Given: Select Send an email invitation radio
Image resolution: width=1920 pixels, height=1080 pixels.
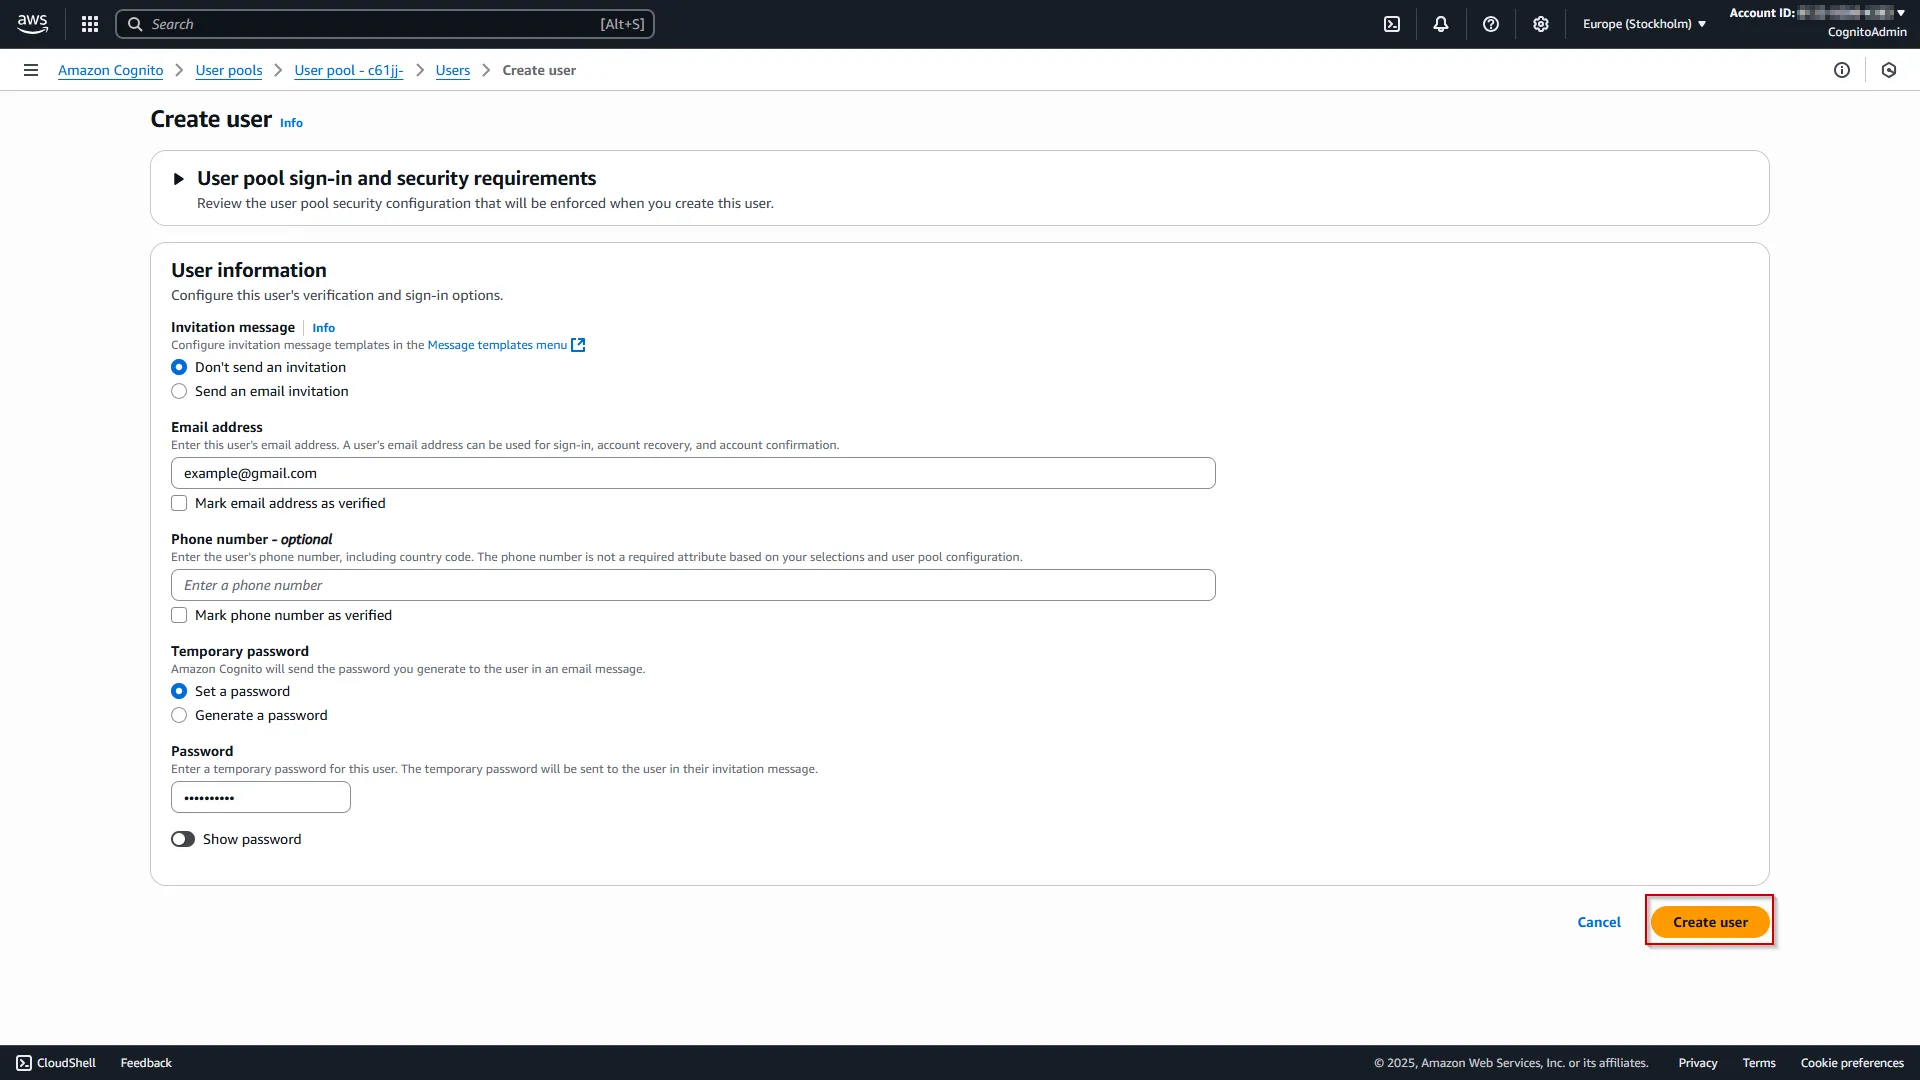Looking at the screenshot, I should pyautogui.click(x=179, y=391).
